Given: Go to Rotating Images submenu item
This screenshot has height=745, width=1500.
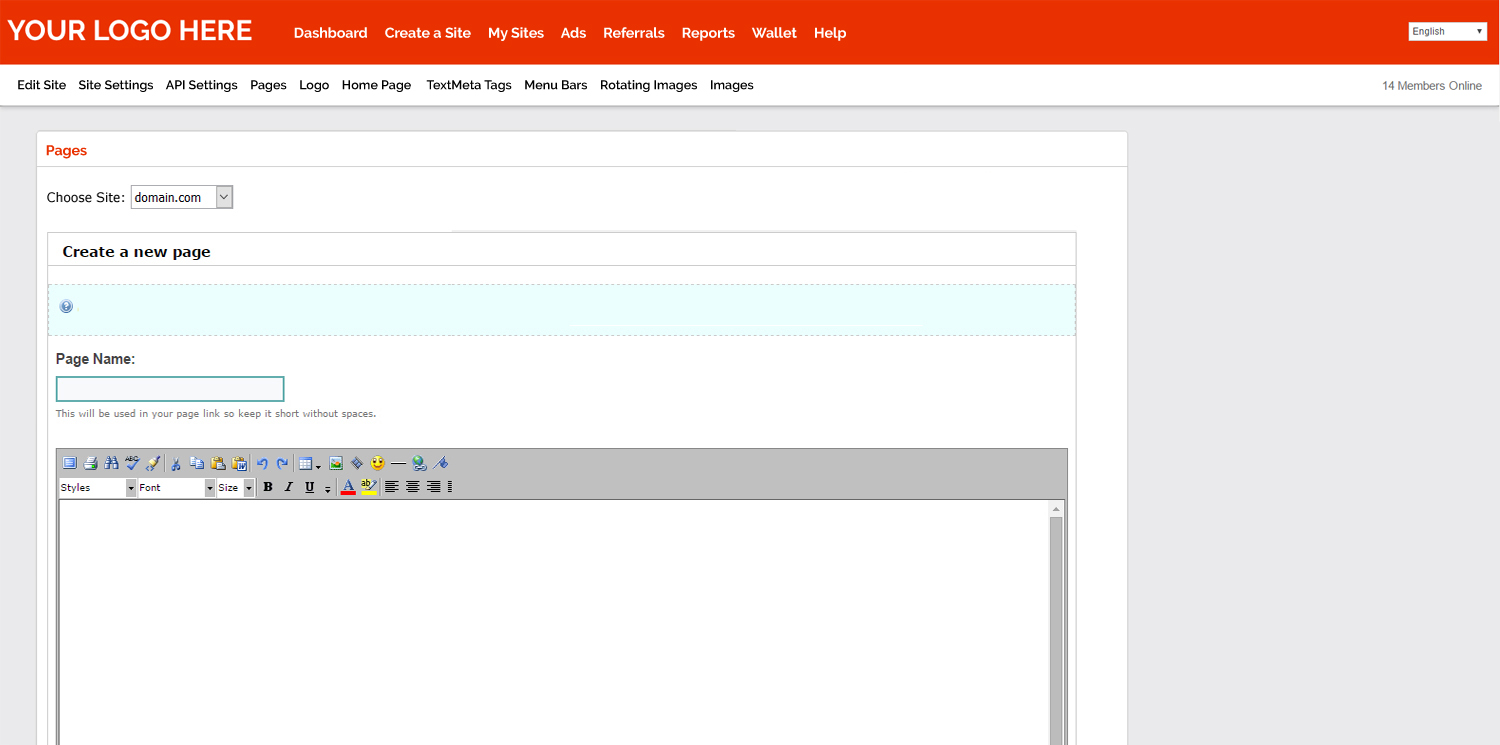Looking at the screenshot, I should coord(648,85).
